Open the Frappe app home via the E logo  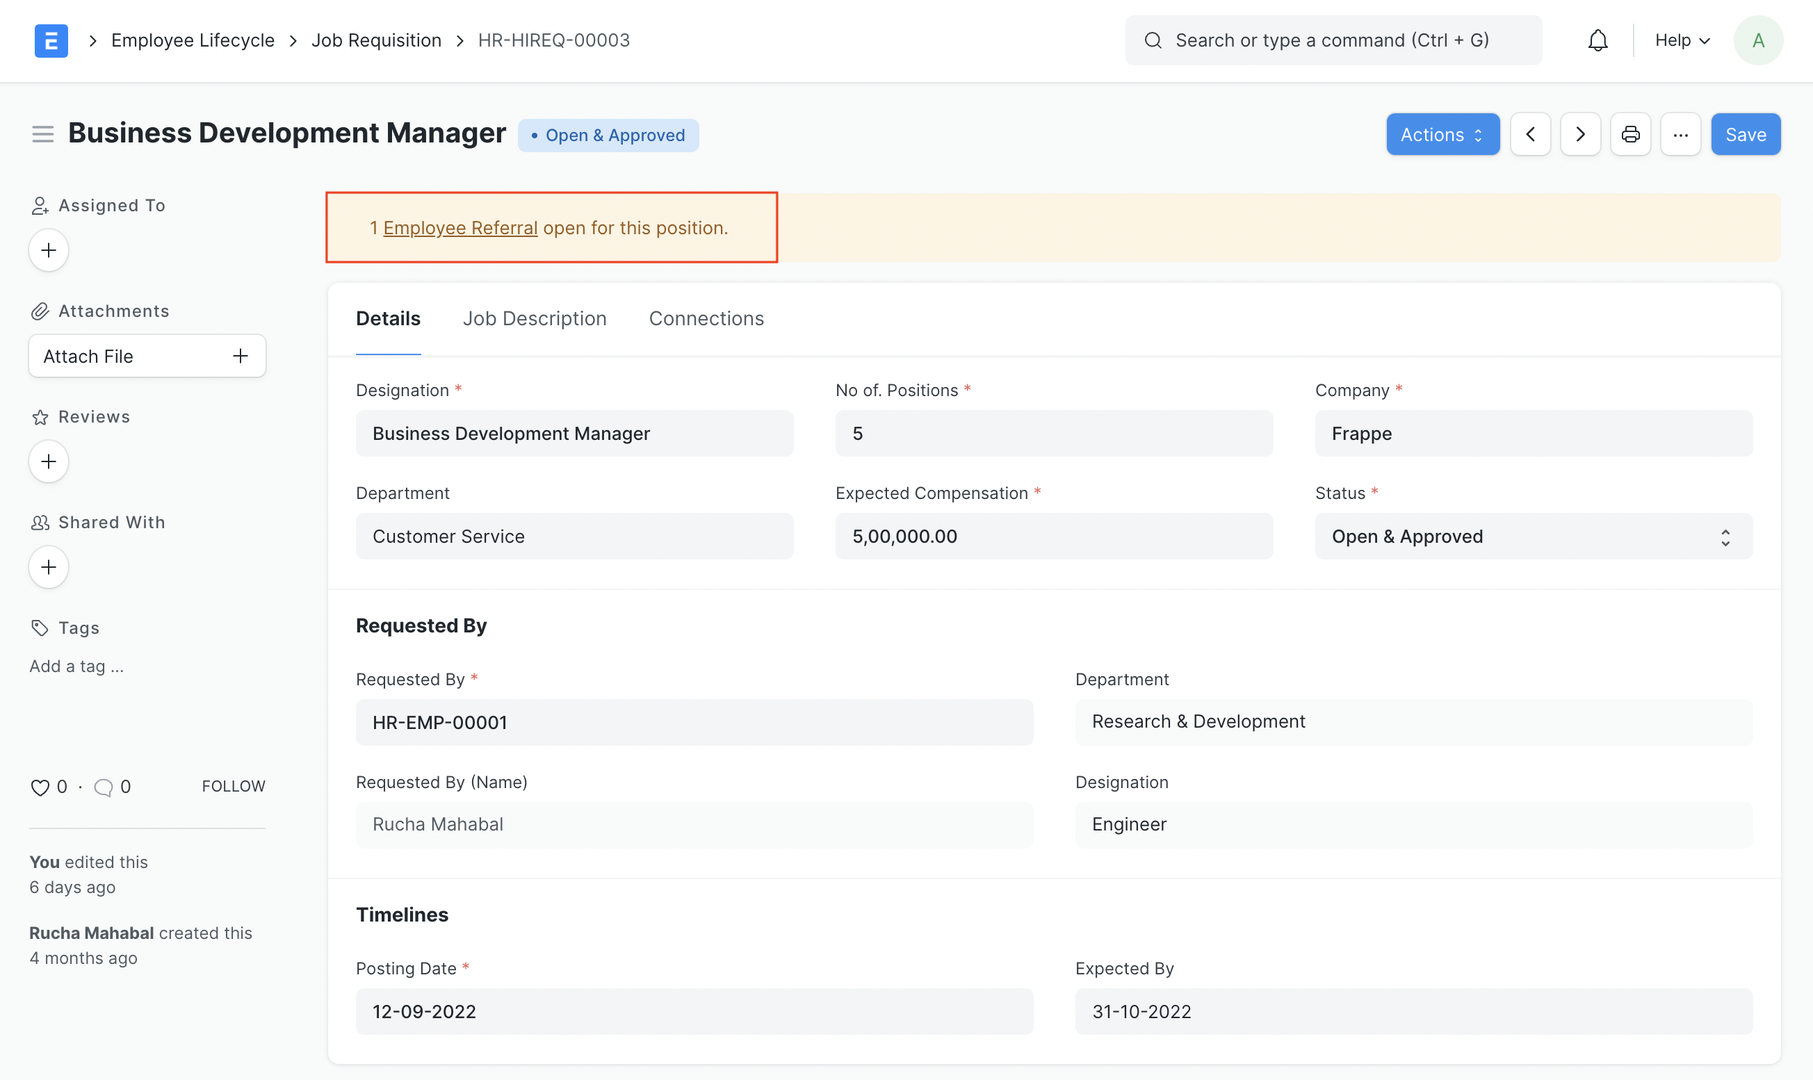[x=50, y=40]
